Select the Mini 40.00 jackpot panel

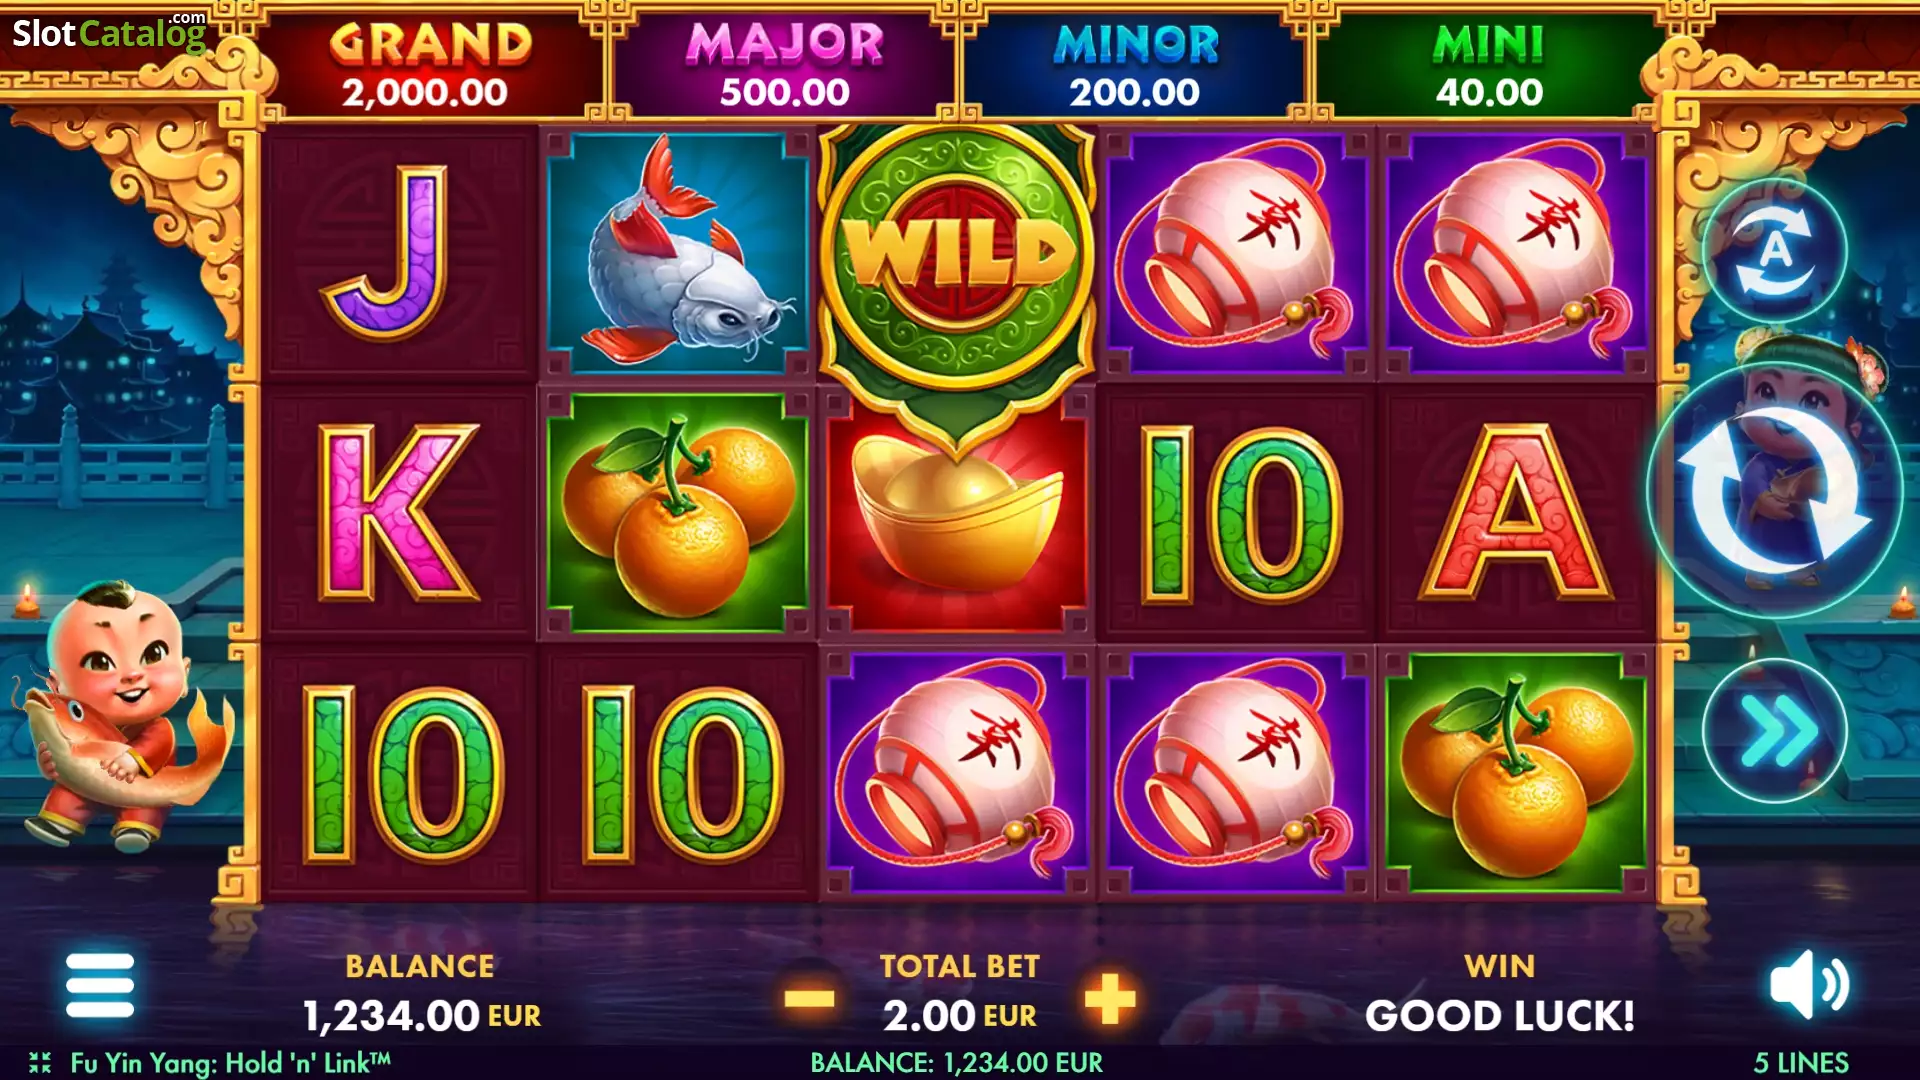click(1489, 66)
